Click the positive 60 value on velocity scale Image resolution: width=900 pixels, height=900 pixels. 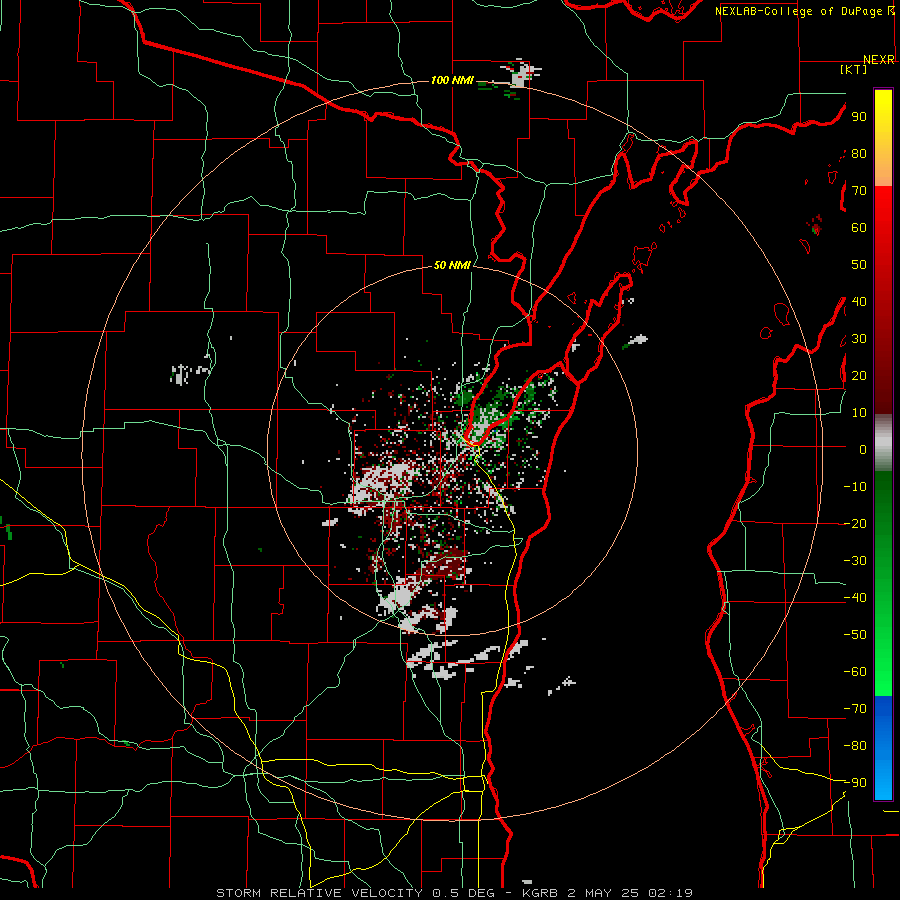pyautogui.click(x=859, y=228)
